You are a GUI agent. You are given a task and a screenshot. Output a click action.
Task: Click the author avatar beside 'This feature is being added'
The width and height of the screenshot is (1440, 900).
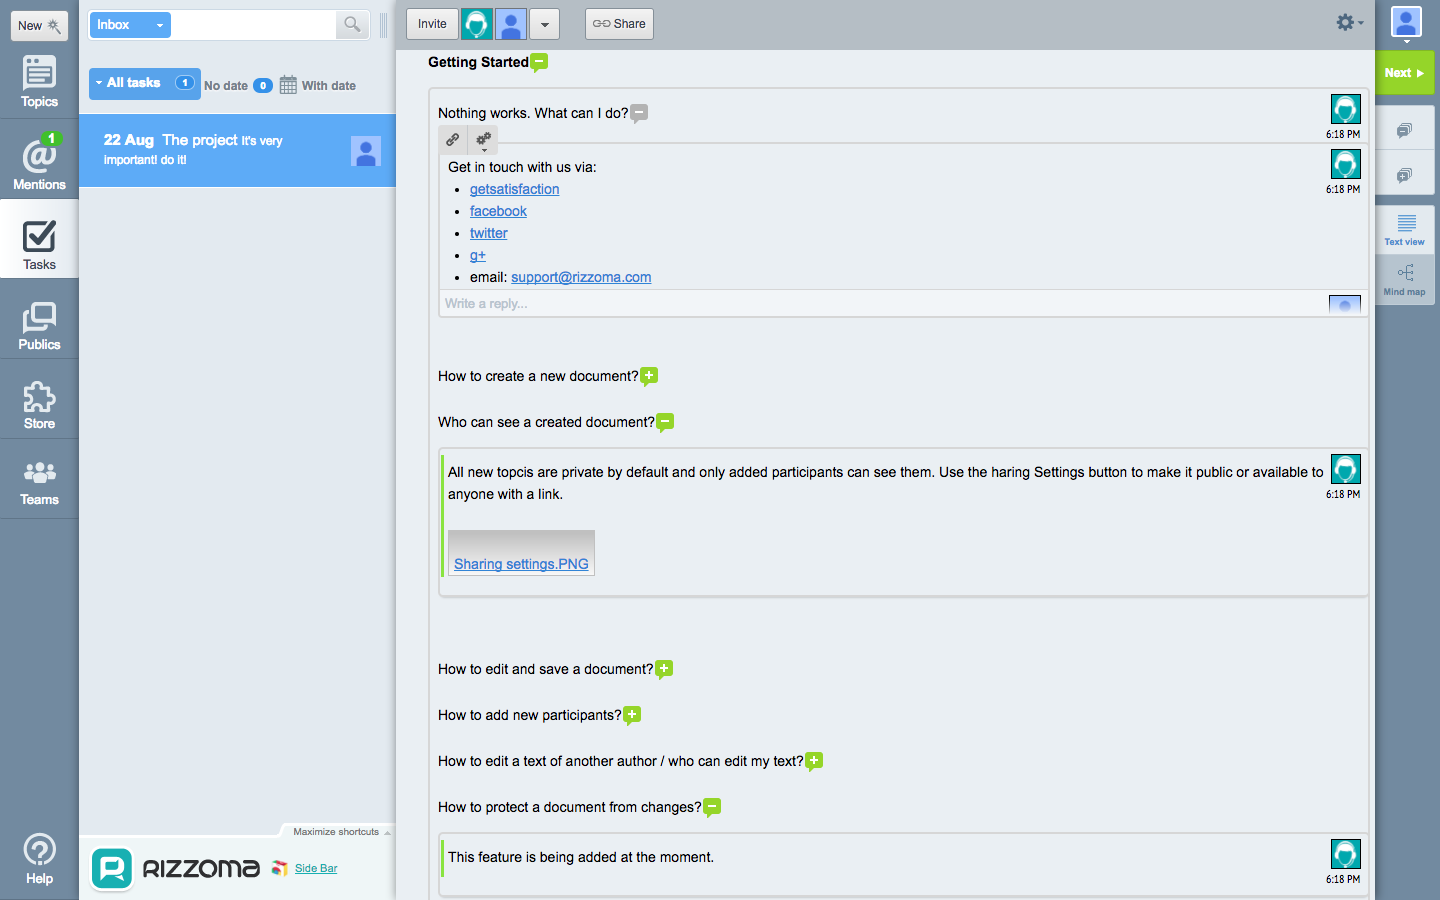[1345, 854]
